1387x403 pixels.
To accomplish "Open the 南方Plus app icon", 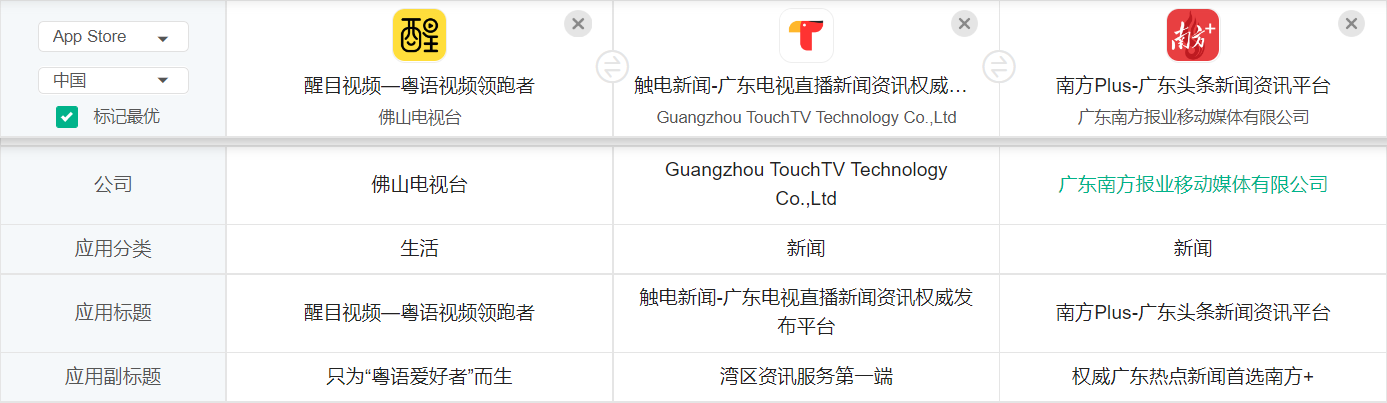I will point(1193,35).
